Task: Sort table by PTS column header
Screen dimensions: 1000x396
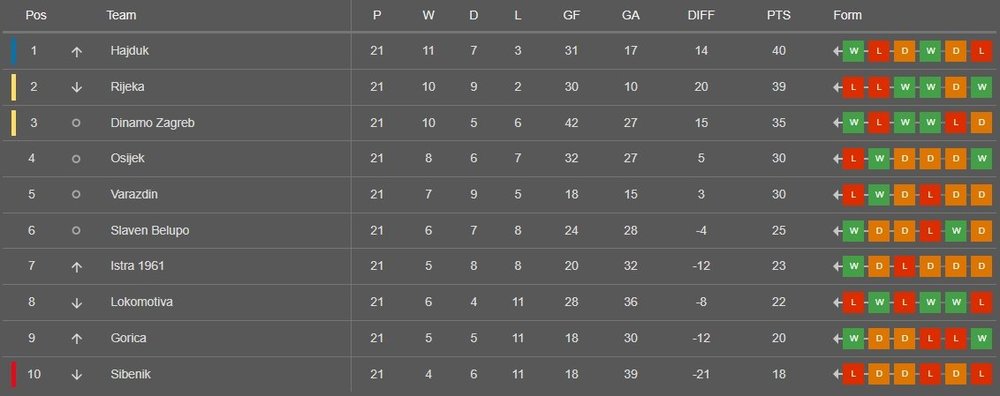Action: tap(778, 15)
